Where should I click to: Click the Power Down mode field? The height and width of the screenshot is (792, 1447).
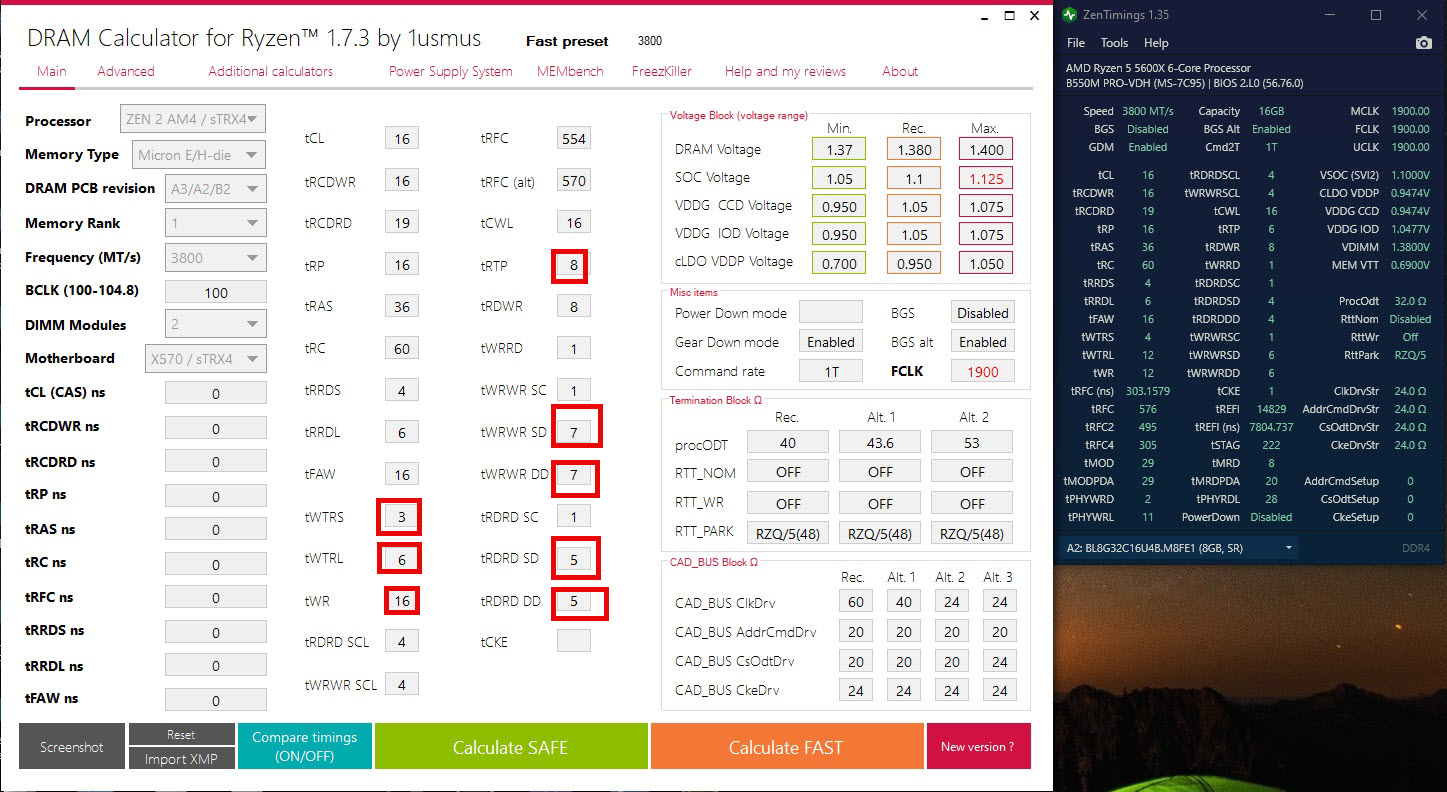(830, 312)
